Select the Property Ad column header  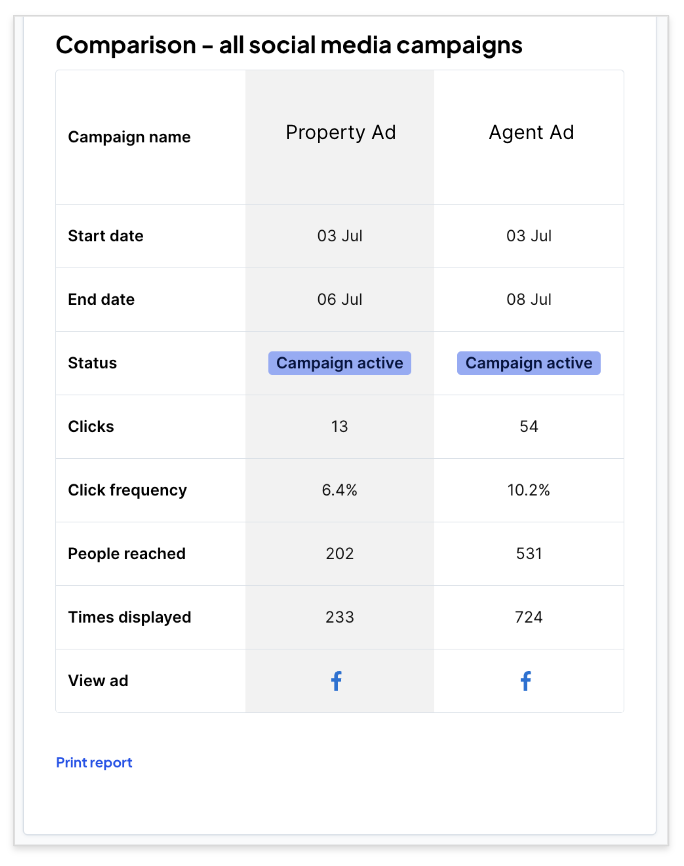point(340,133)
